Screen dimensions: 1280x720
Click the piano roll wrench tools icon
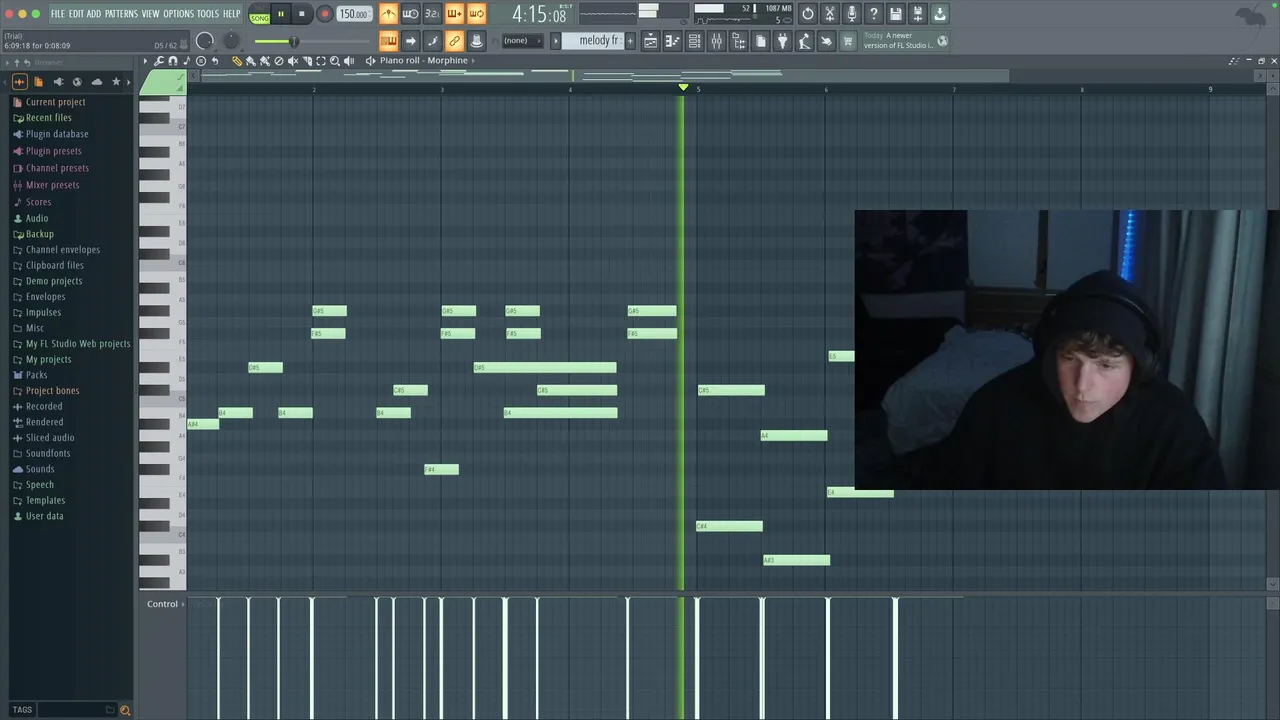(x=159, y=61)
